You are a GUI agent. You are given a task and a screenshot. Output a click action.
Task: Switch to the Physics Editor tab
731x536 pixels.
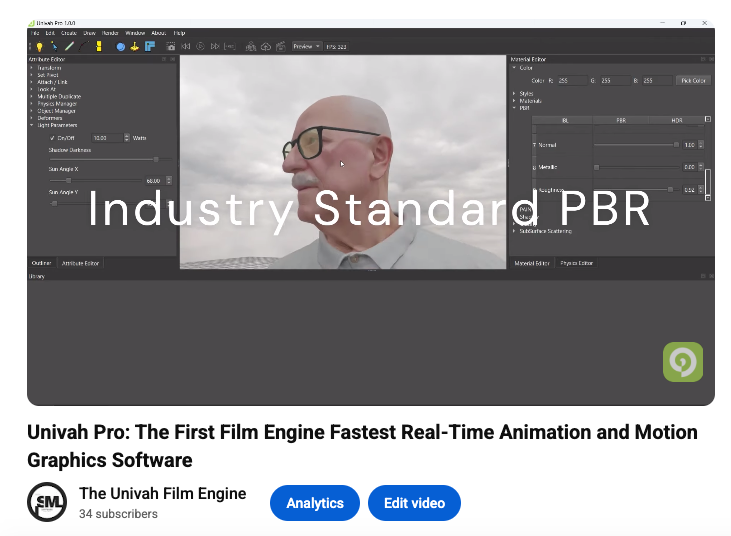click(x=577, y=263)
